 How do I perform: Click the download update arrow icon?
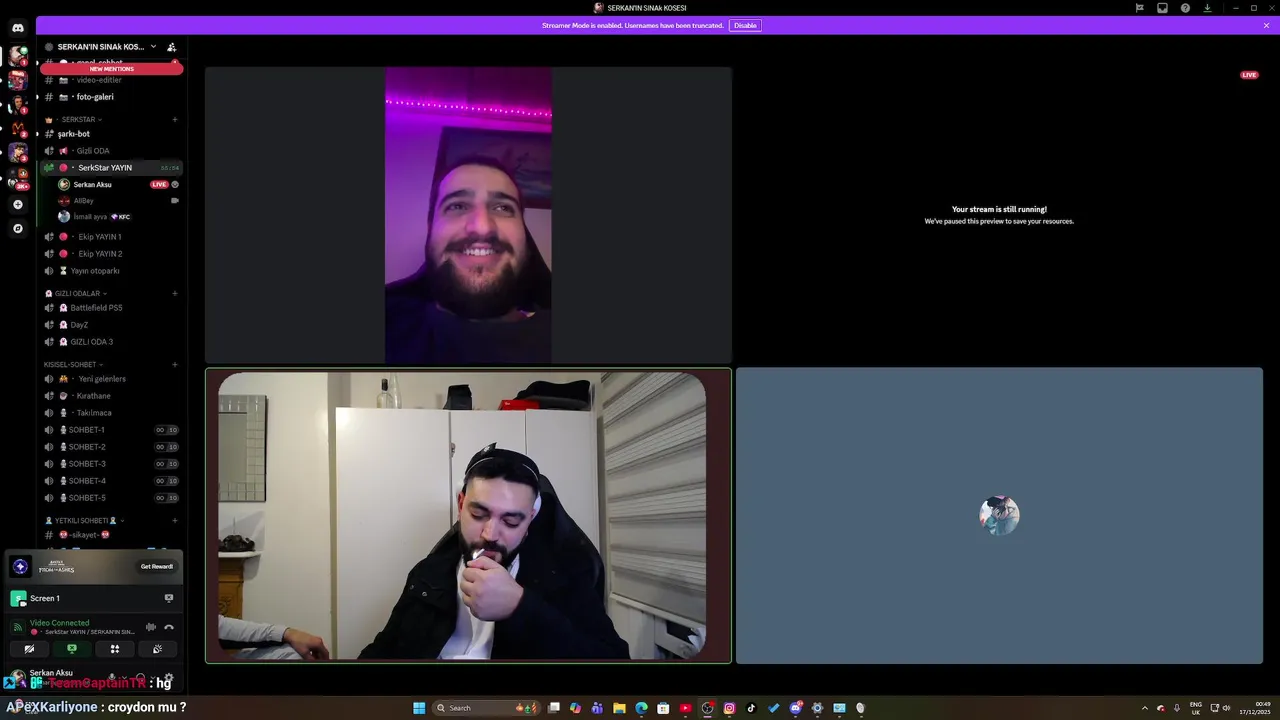click(1207, 8)
